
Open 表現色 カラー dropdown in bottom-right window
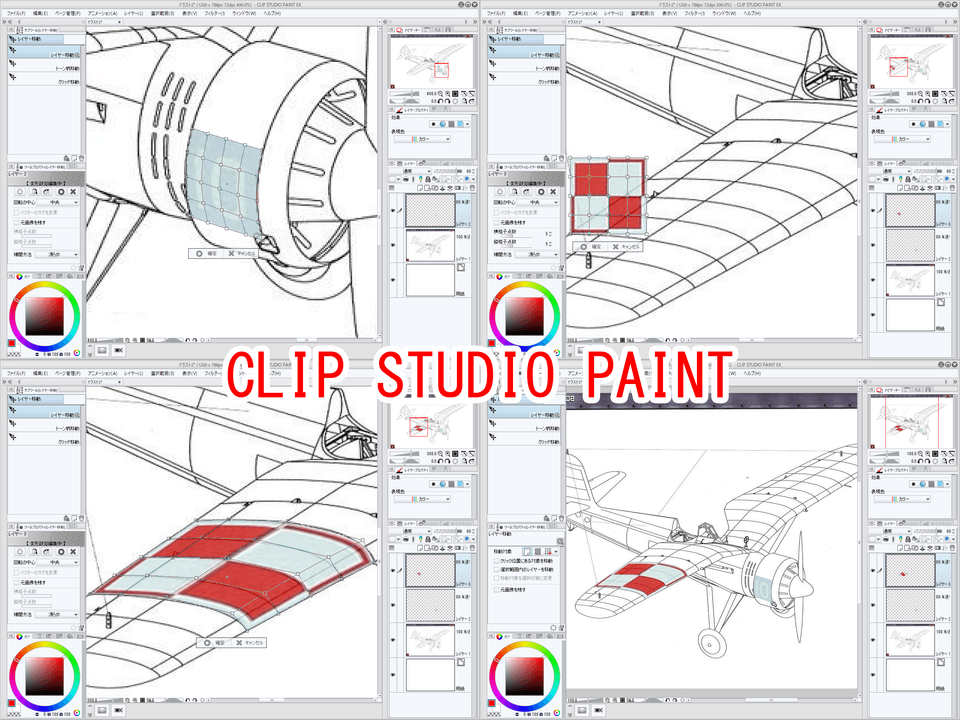pyautogui.click(x=902, y=499)
